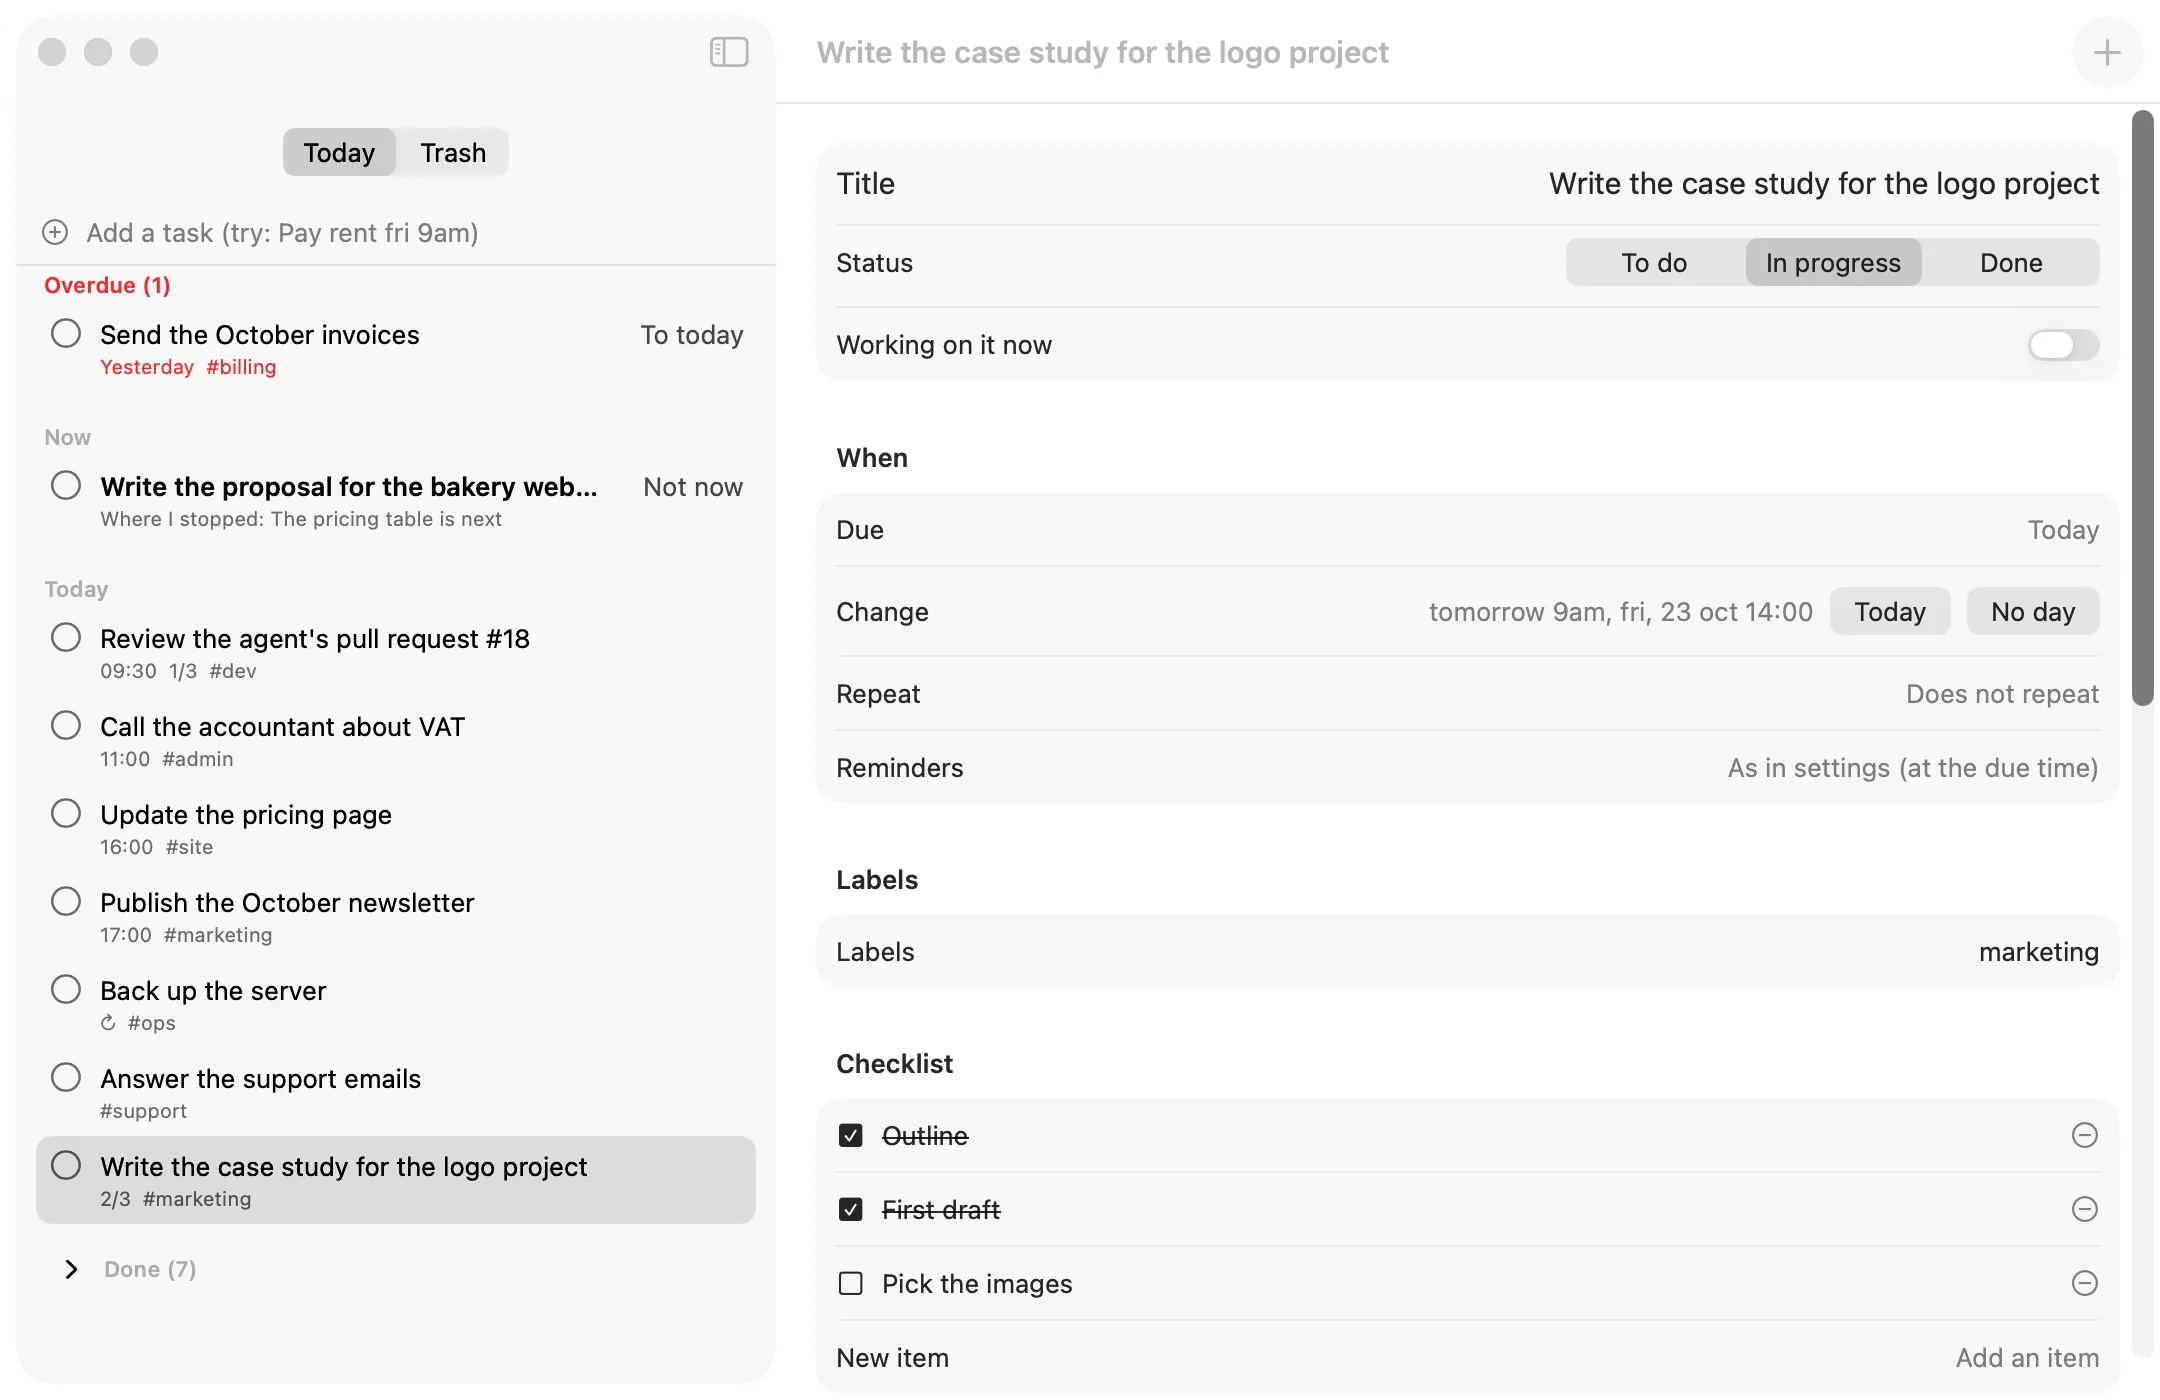This screenshot has height=1400, width=2160.
Task: Click the add-task plus circle icon
Action: click(x=55, y=233)
